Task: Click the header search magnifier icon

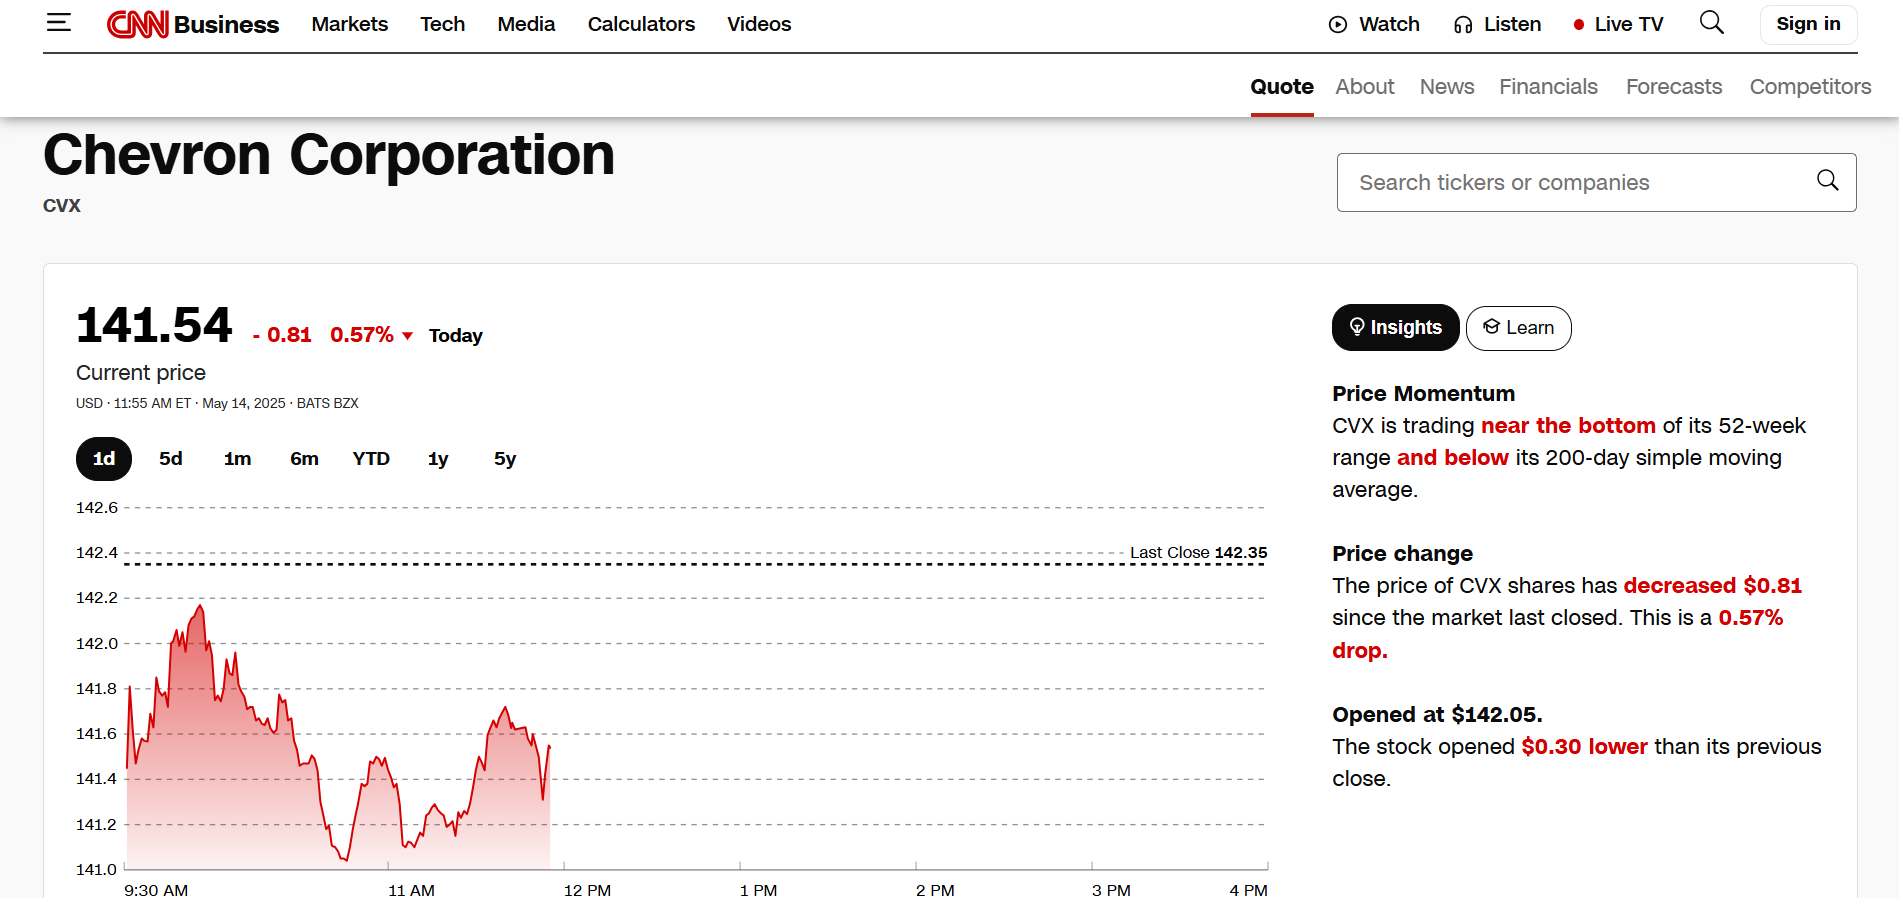Action: pyautogui.click(x=1712, y=22)
